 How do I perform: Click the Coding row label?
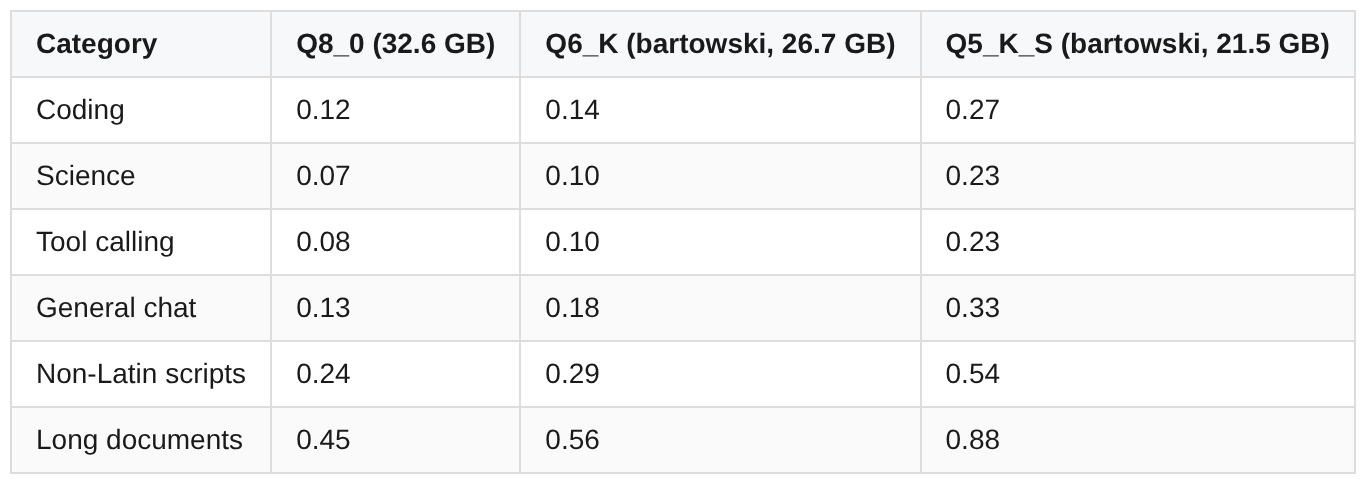tap(80, 110)
